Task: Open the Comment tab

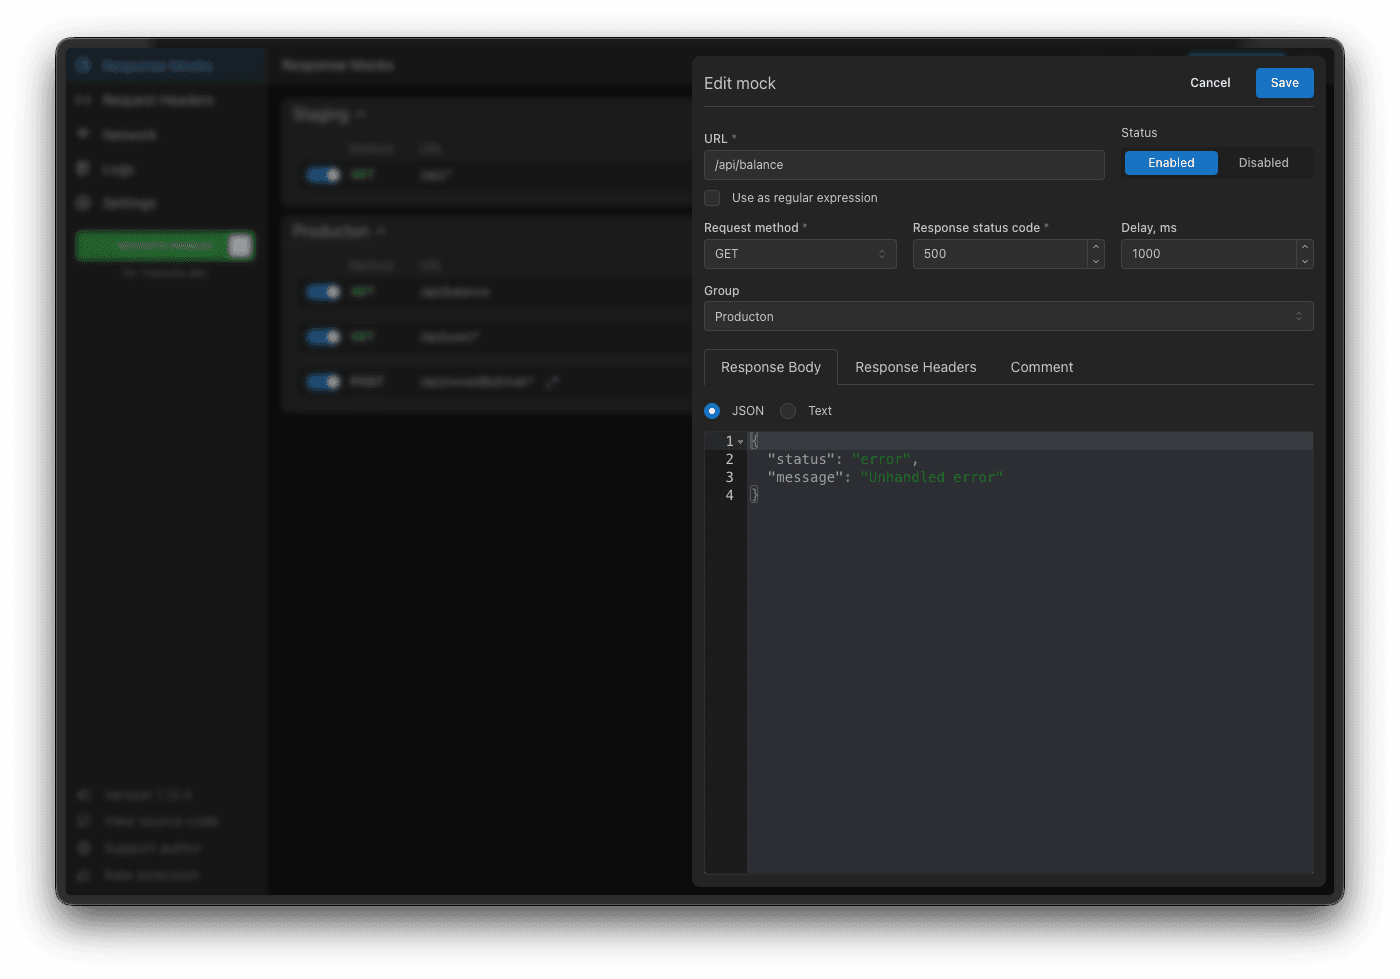Action: 1042,367
